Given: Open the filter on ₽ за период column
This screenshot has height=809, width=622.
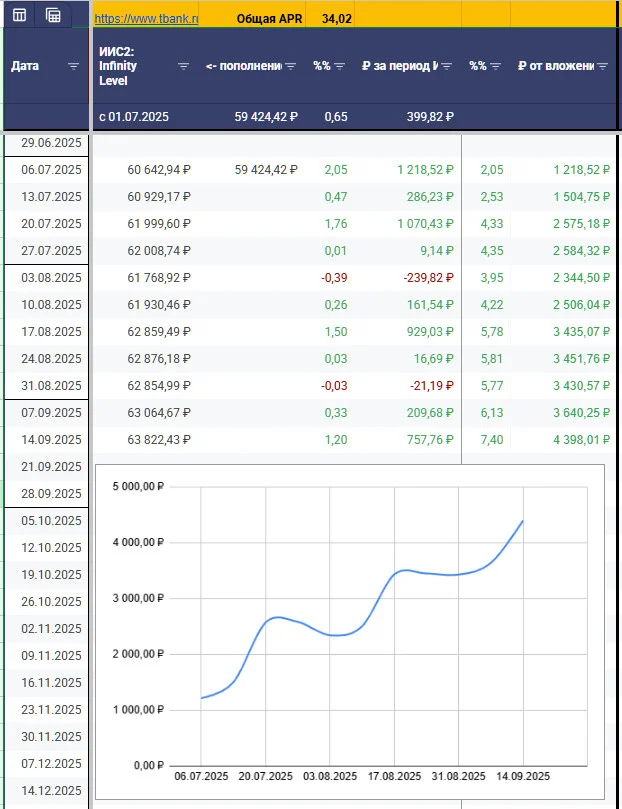Looking at the screenshot, I should (x=447, y=66).
